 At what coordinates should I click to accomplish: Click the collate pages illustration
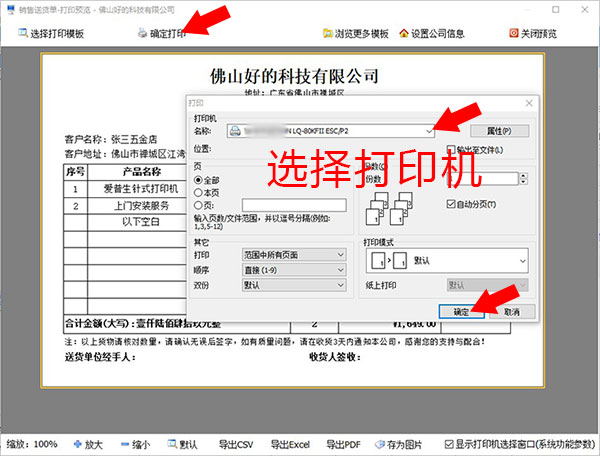pyautogui.click(x=390, y=208)
